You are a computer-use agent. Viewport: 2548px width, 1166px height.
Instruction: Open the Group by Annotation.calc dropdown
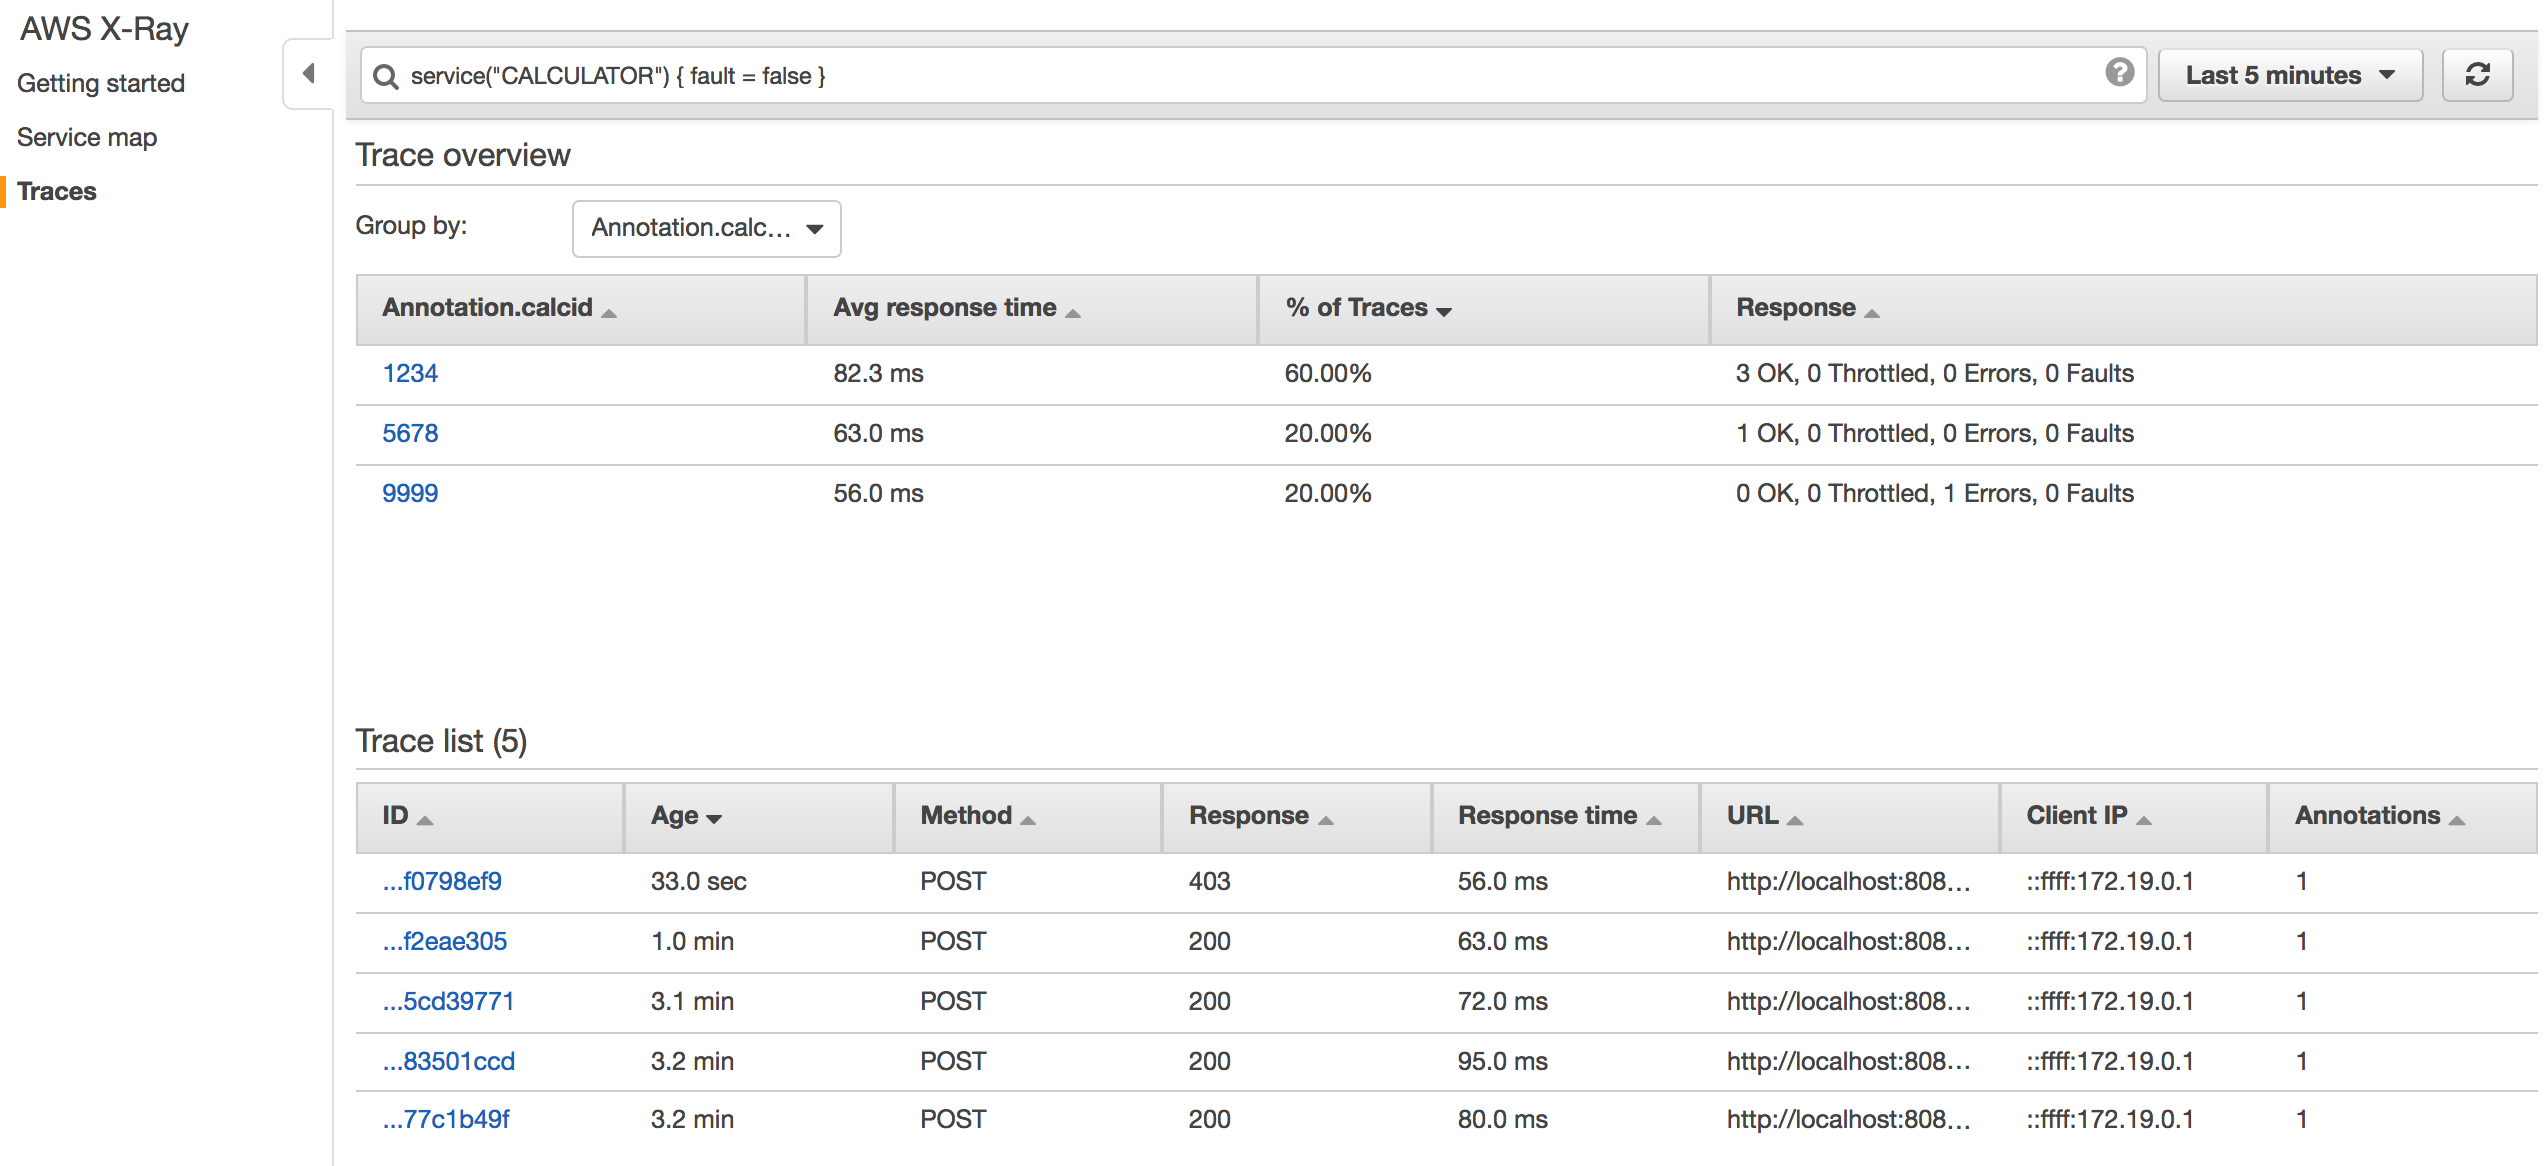click(706, 228)
